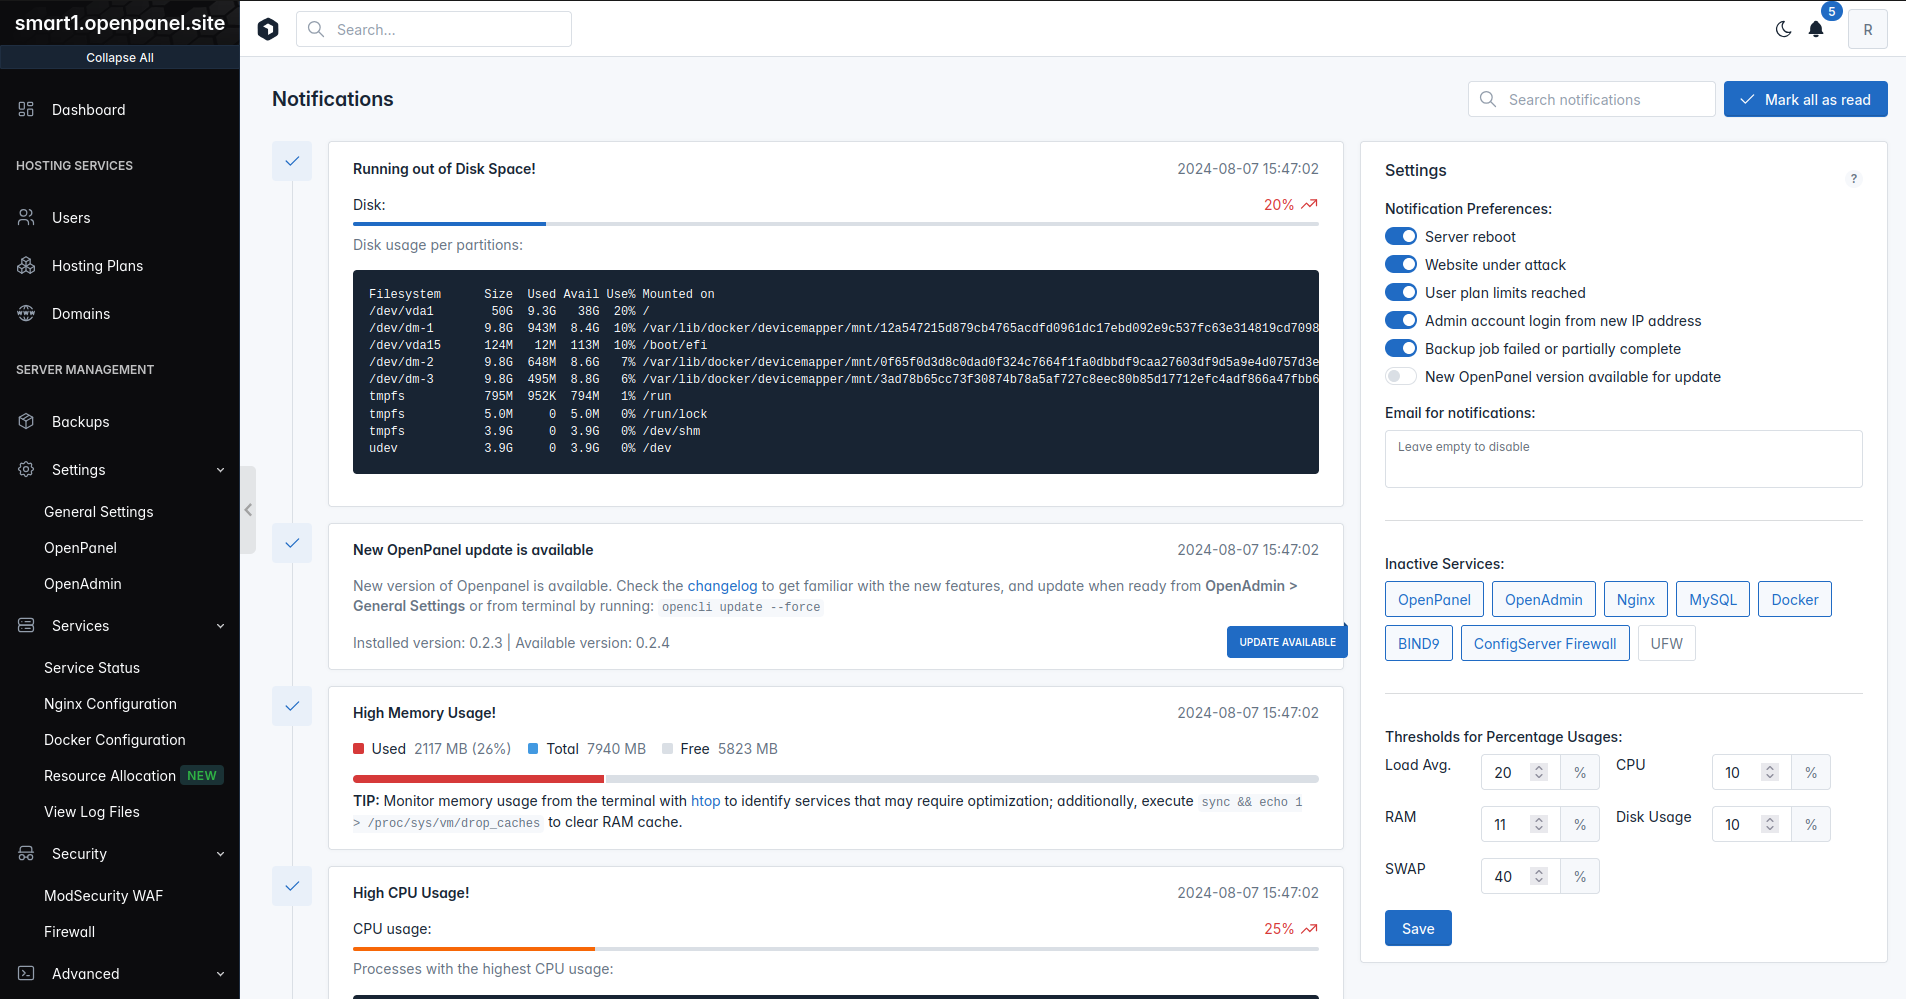This screenshot has height=999, width=1906.
Task: Click the OpenPanel hexagon logo icon
Action: (268, 29)
